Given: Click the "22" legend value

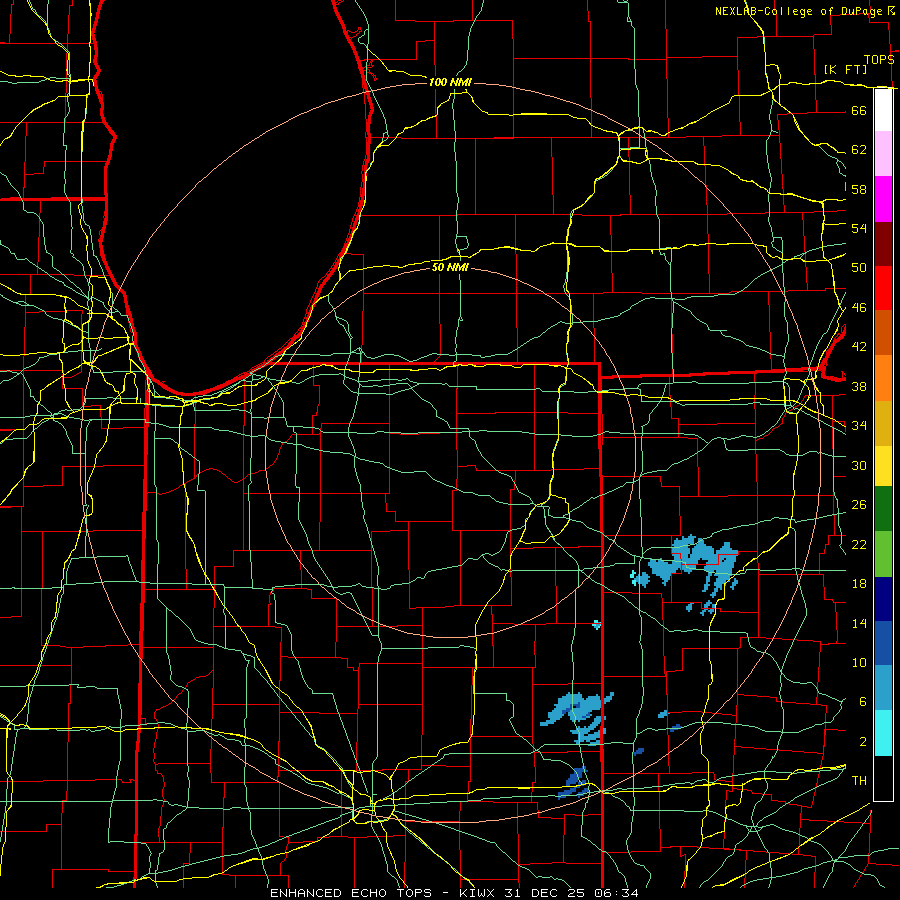Looking at the screenshot, I should 859,545.
